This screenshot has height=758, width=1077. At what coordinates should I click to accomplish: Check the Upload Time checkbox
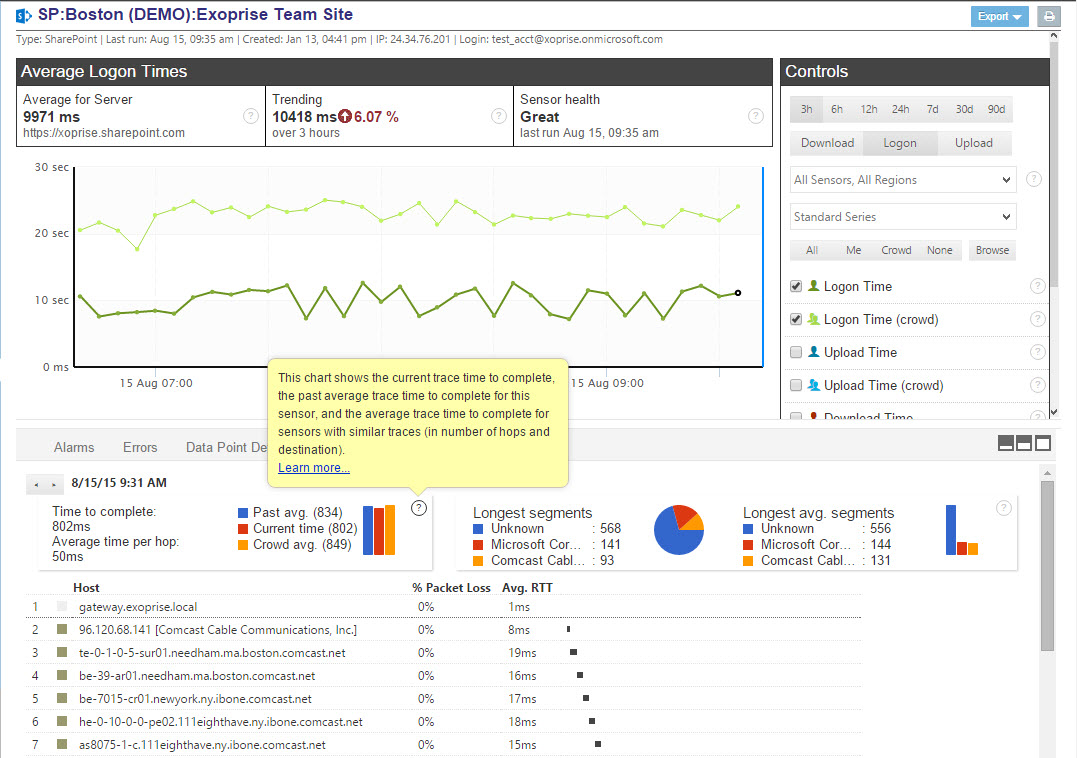[x=796, y=352]
